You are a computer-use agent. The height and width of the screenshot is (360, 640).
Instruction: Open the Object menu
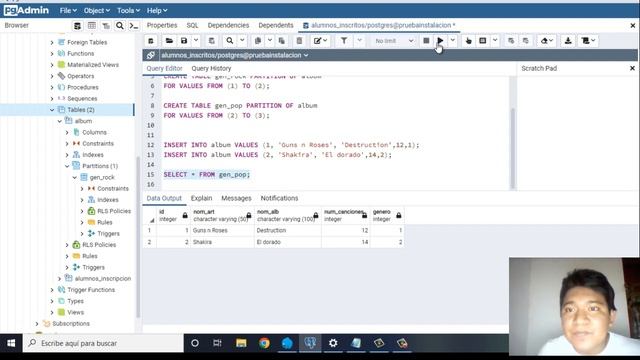(x=97, y=11)
